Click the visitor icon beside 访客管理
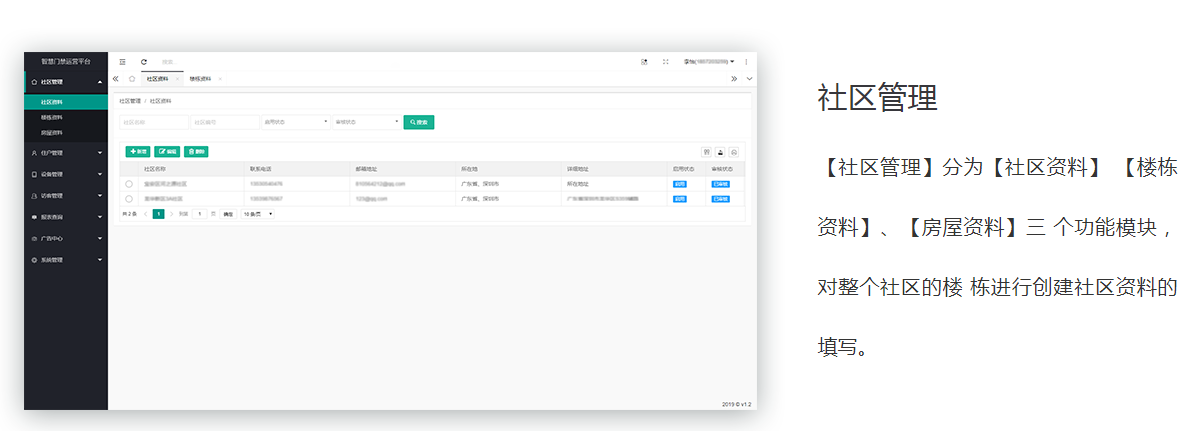 coord(34,195)
